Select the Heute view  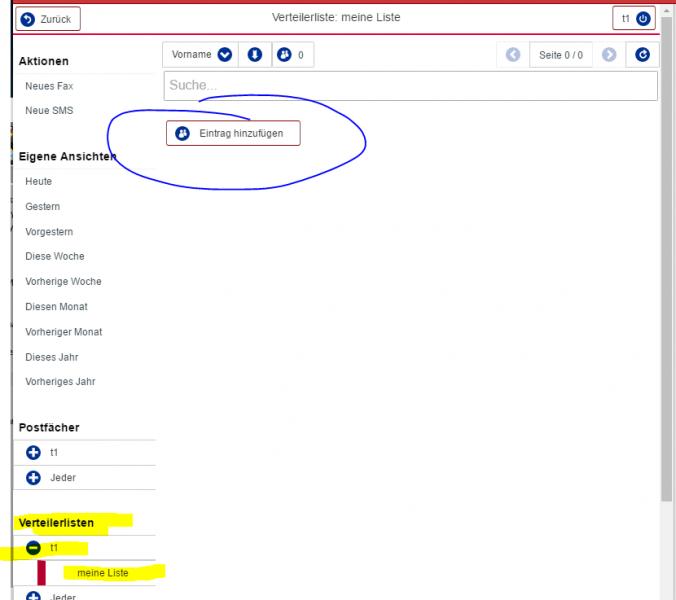point(39,181)
